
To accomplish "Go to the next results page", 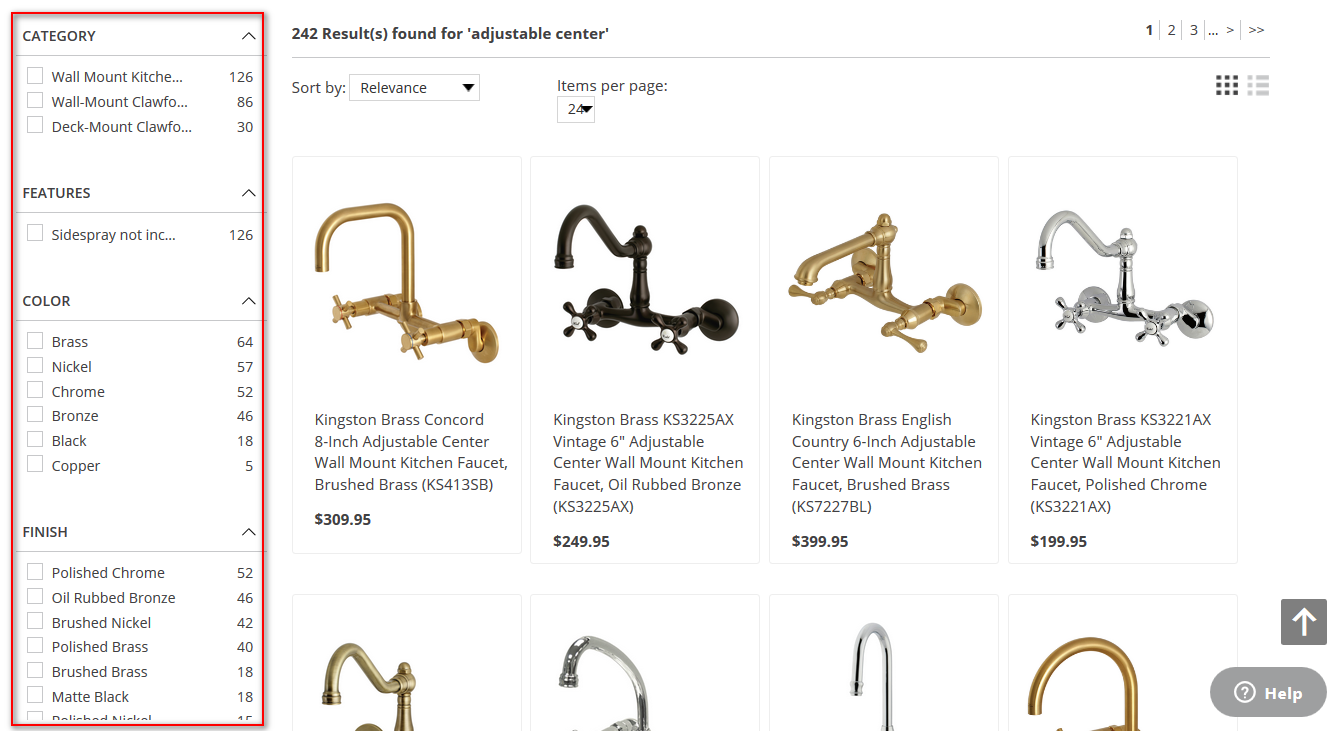I will [x=1230, y=30].
